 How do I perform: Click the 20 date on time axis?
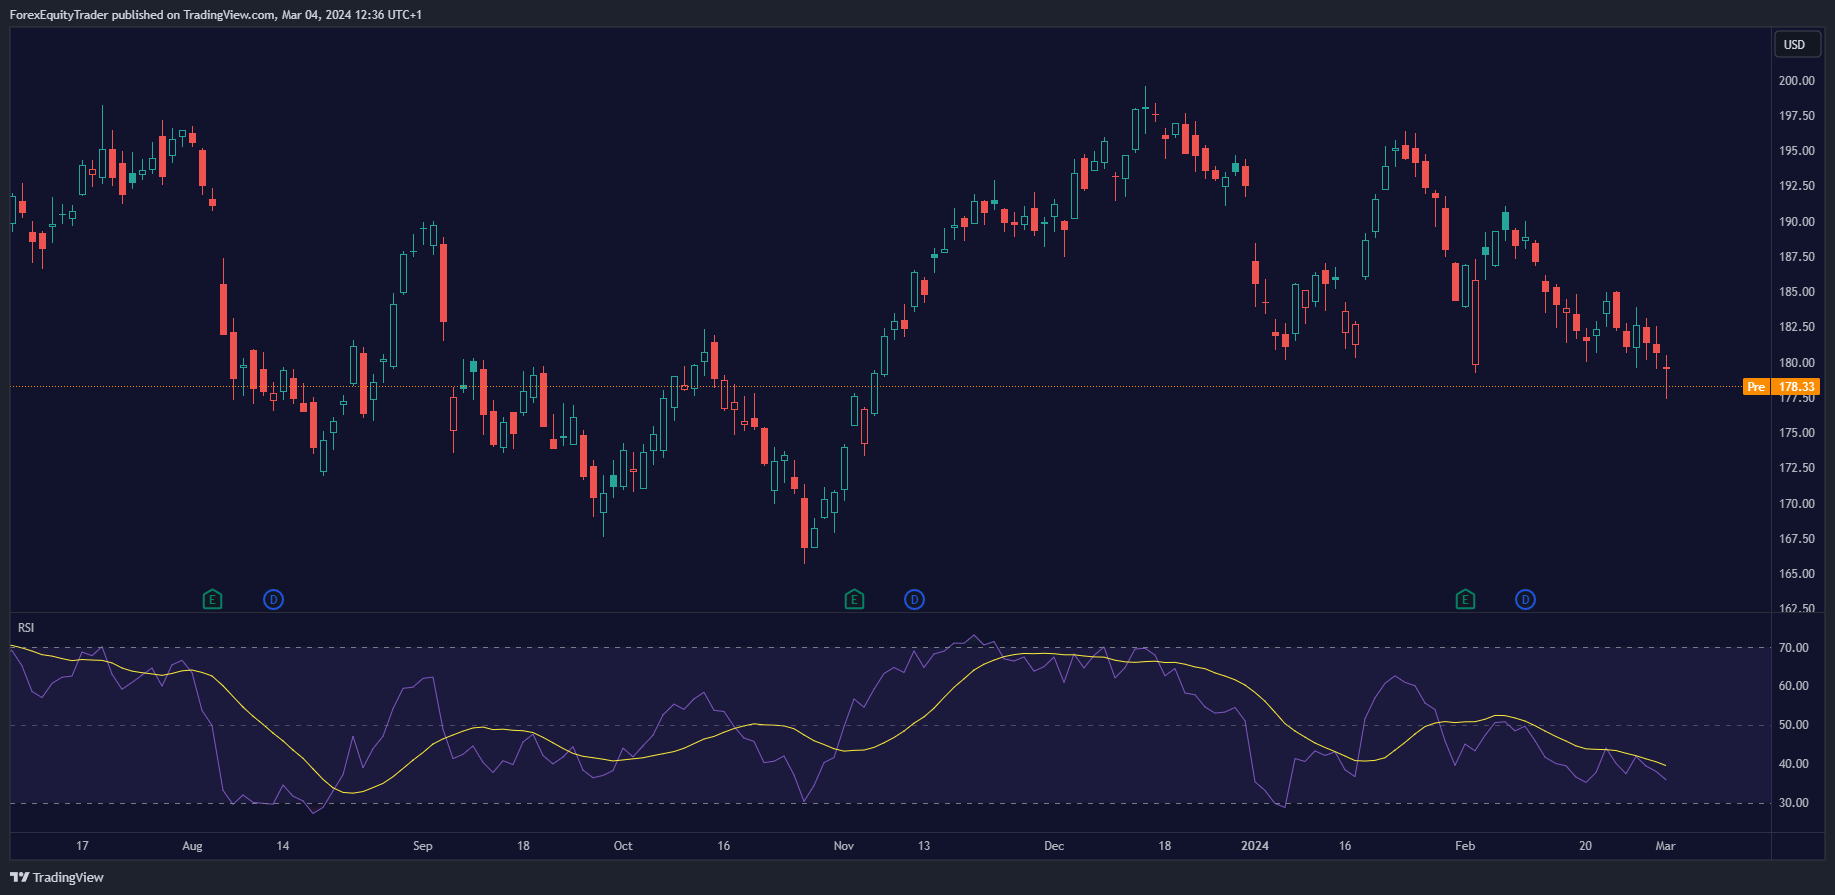(1585, 846)
